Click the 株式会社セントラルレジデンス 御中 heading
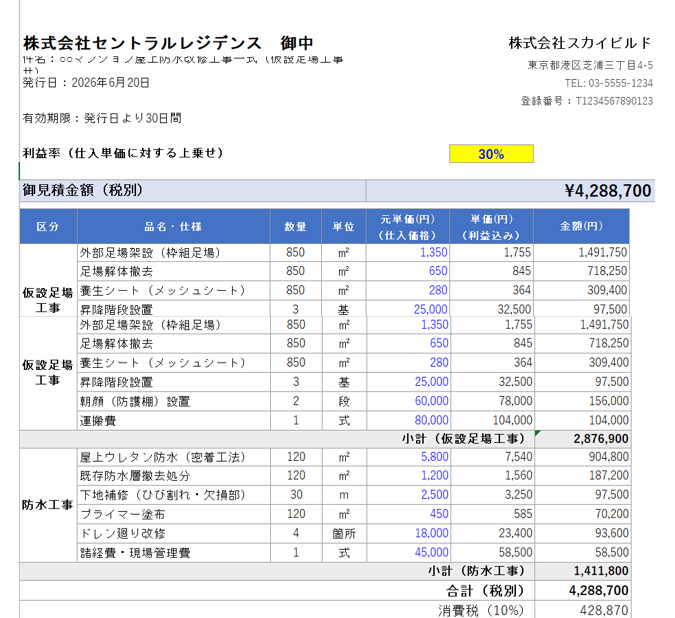Image resolution: width=675 pixels, height=618 pixels. pos(168,43)
